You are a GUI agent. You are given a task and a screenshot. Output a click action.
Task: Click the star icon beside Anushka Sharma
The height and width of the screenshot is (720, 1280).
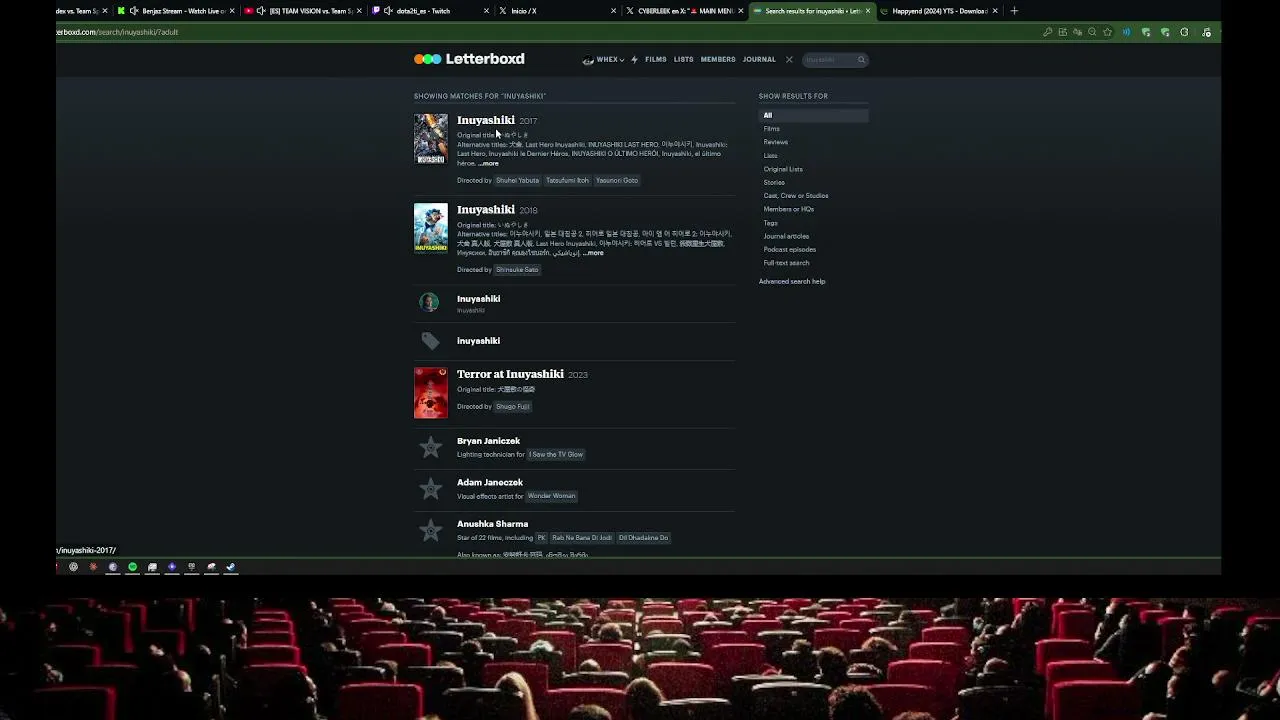pos(430,530)
